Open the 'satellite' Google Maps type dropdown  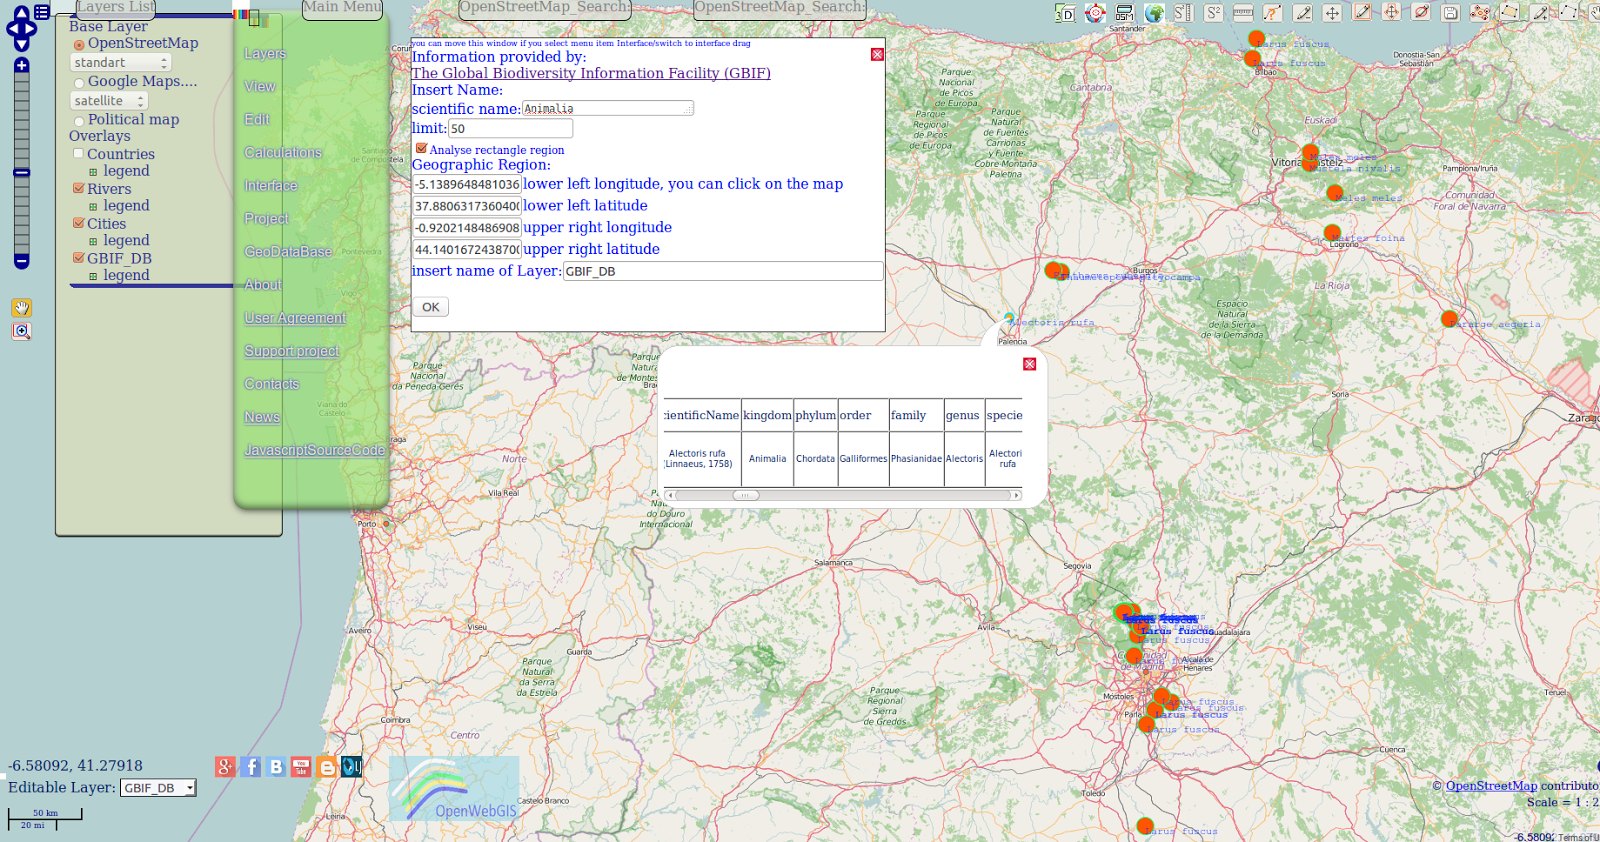[x=109, y=101]
